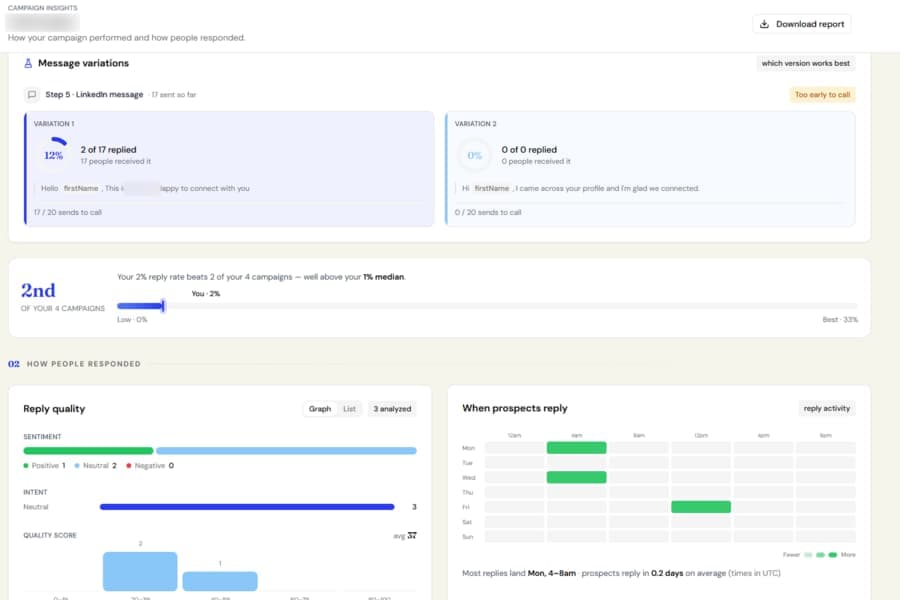Viewport: 900px width, 600px height.
Task: Click the quality score bar labeled 1
Action: pyautogui.click(x=220, y=581)
